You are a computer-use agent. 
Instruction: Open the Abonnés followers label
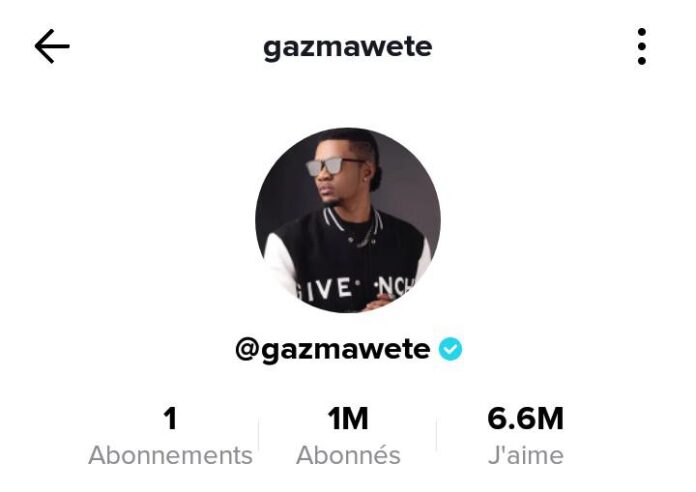(348, 456)
